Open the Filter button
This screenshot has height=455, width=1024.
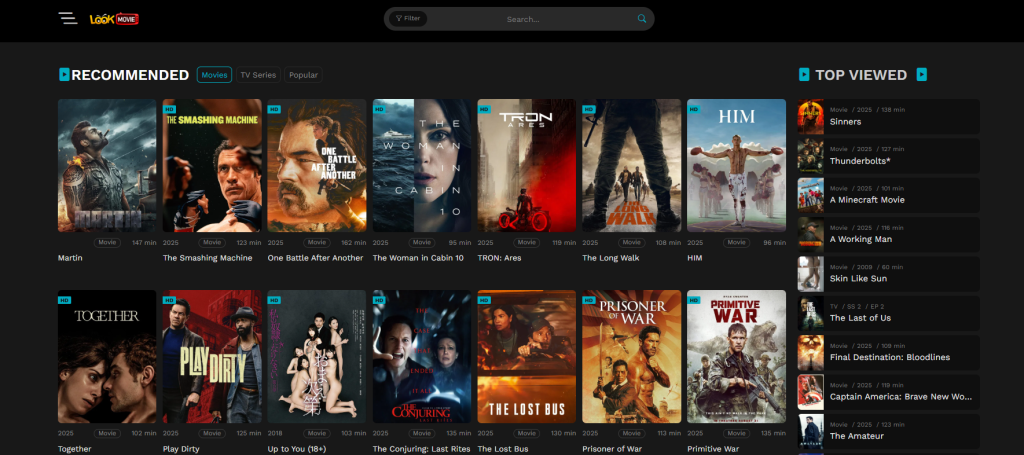pos(408,19)
